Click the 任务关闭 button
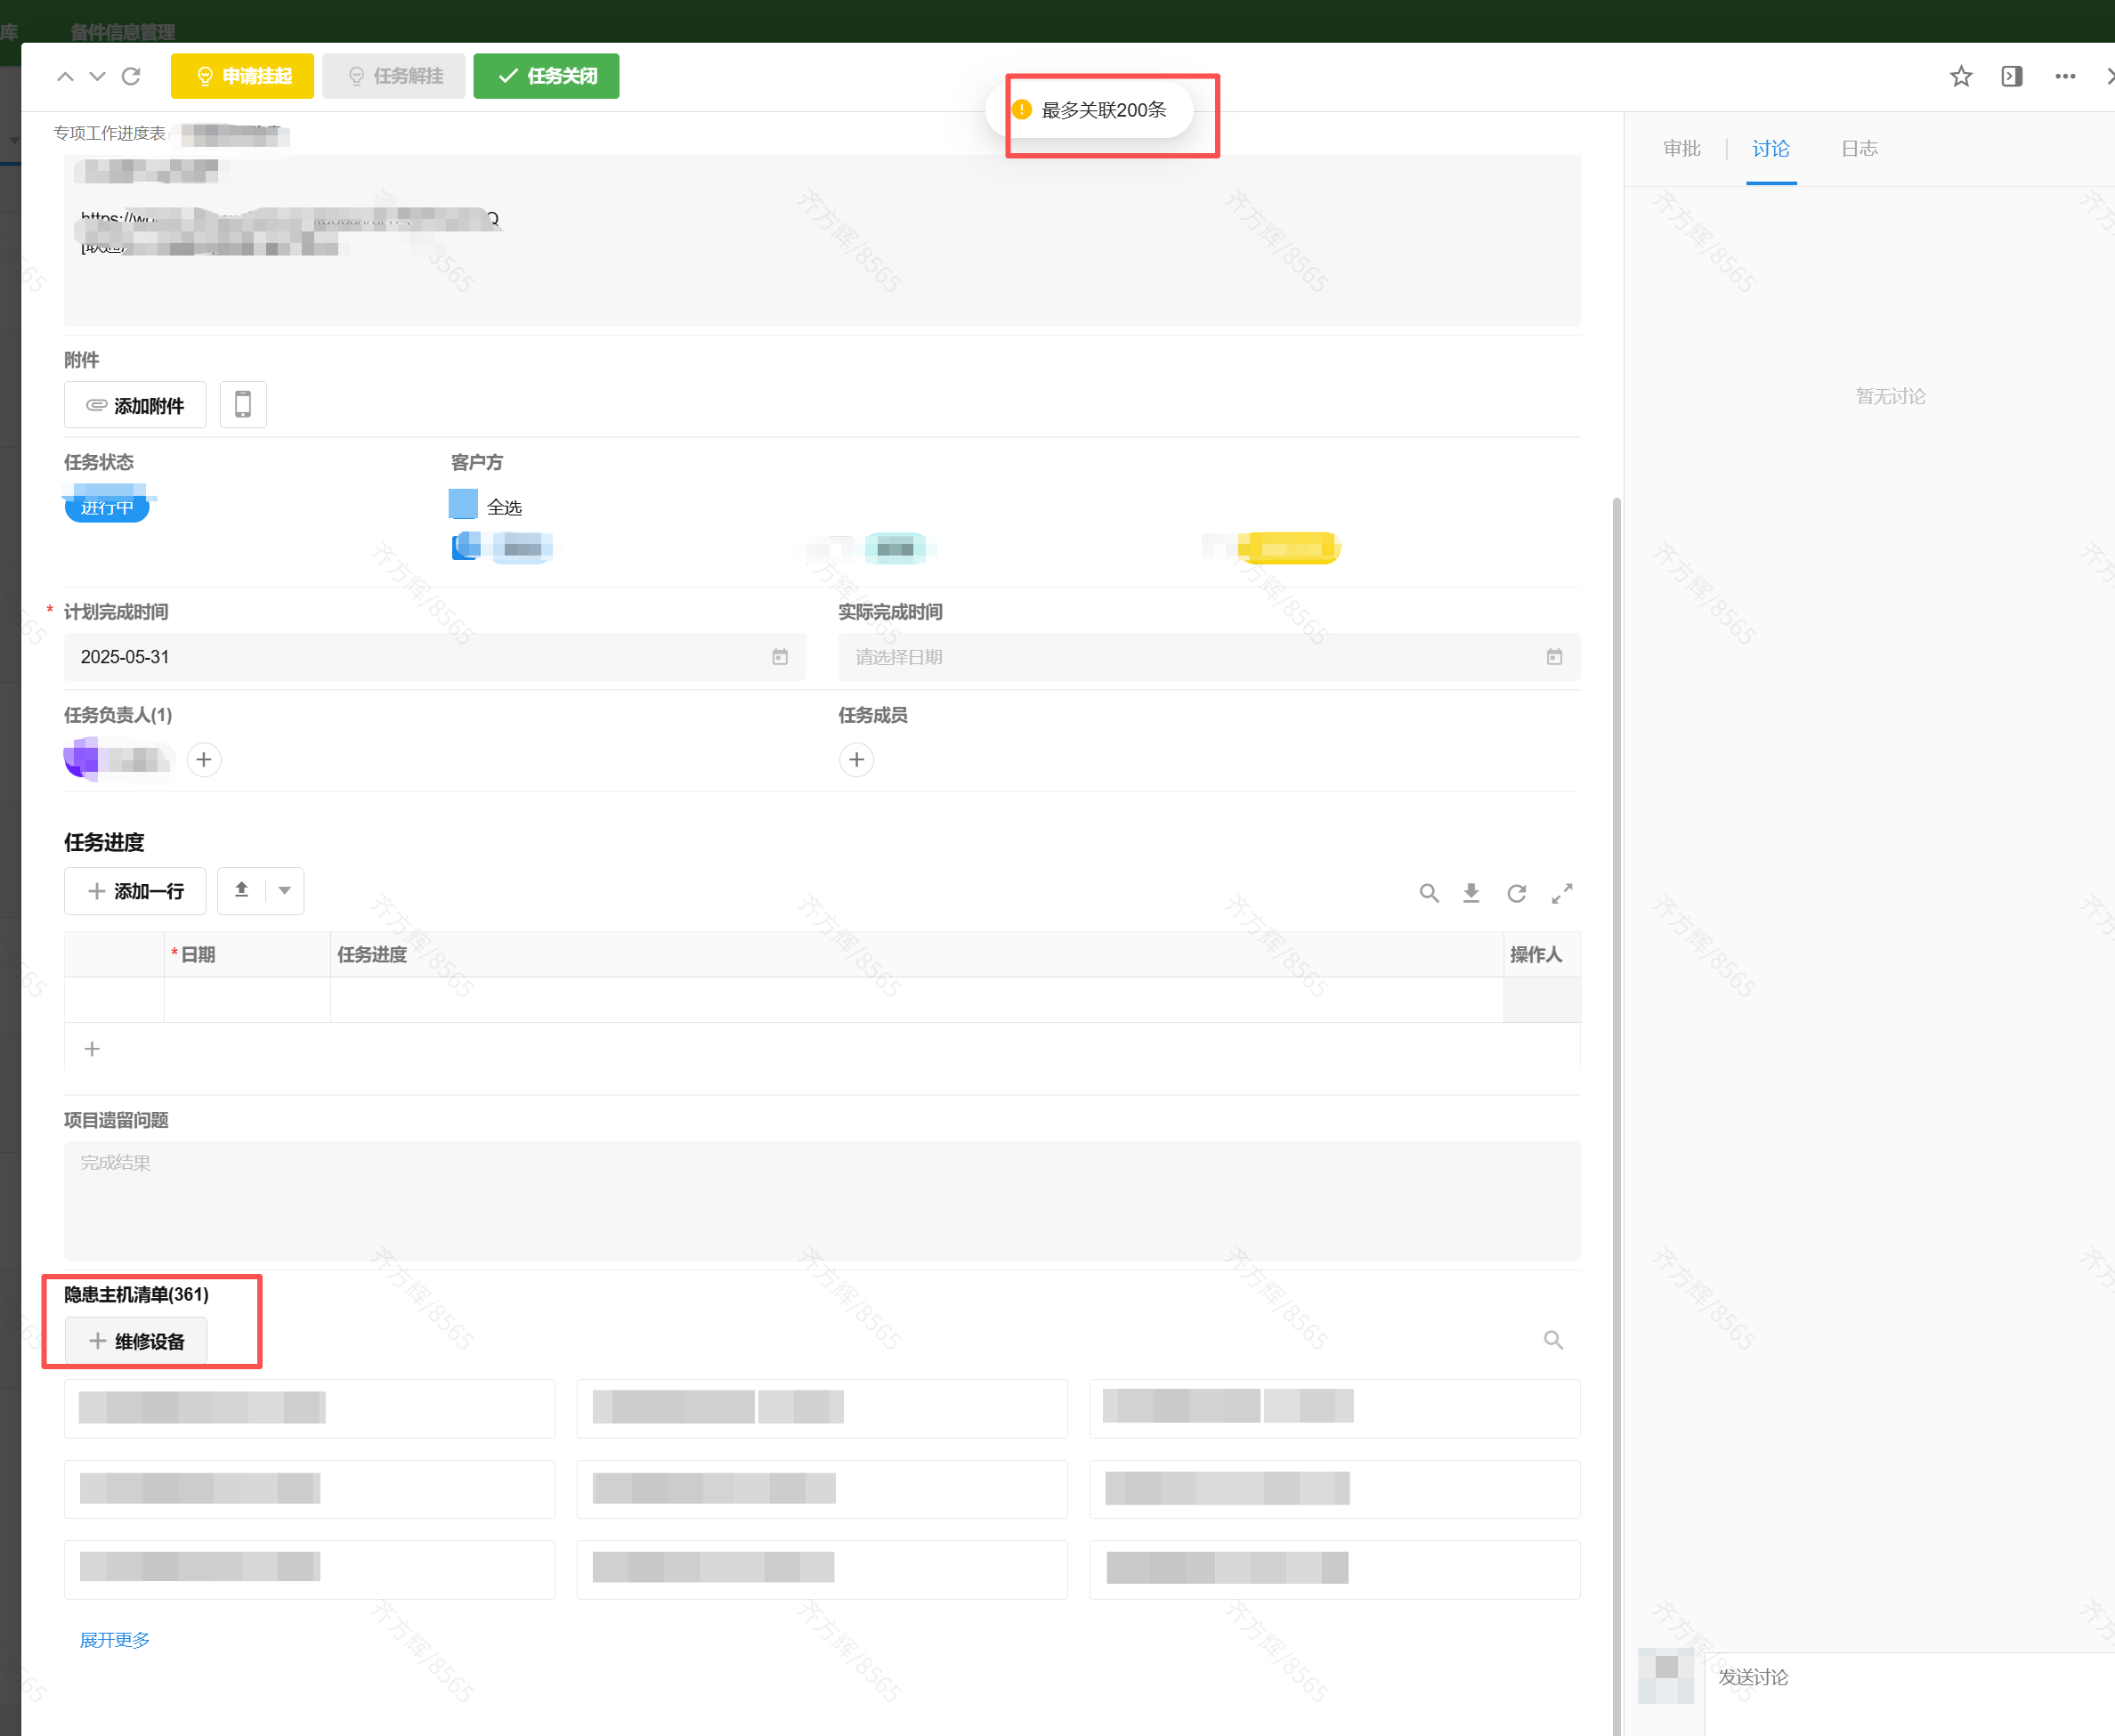Image resolution: width=2115 pixels, height=1736 pixels. 546,76
